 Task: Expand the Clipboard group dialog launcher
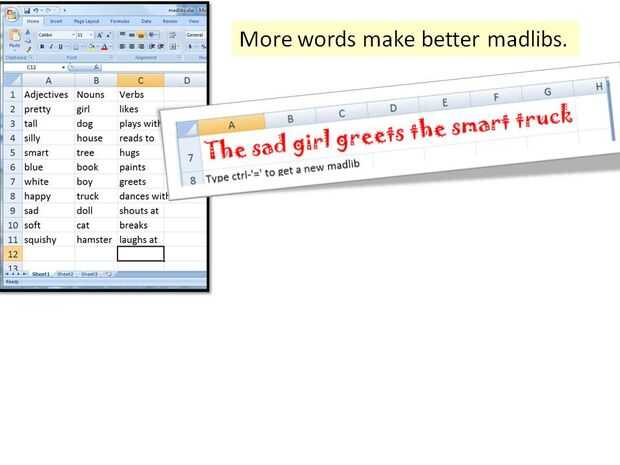coord(31,58)
